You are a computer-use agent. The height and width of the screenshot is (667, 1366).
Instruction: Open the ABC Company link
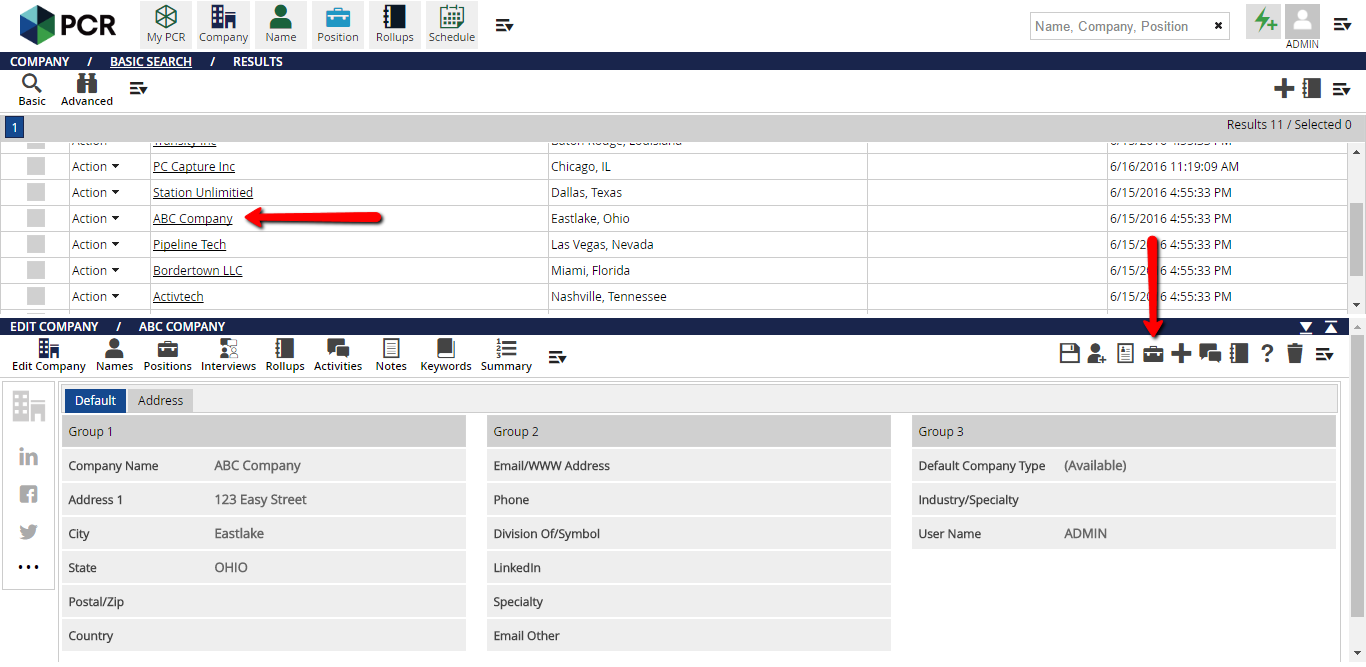click(193, 219)
